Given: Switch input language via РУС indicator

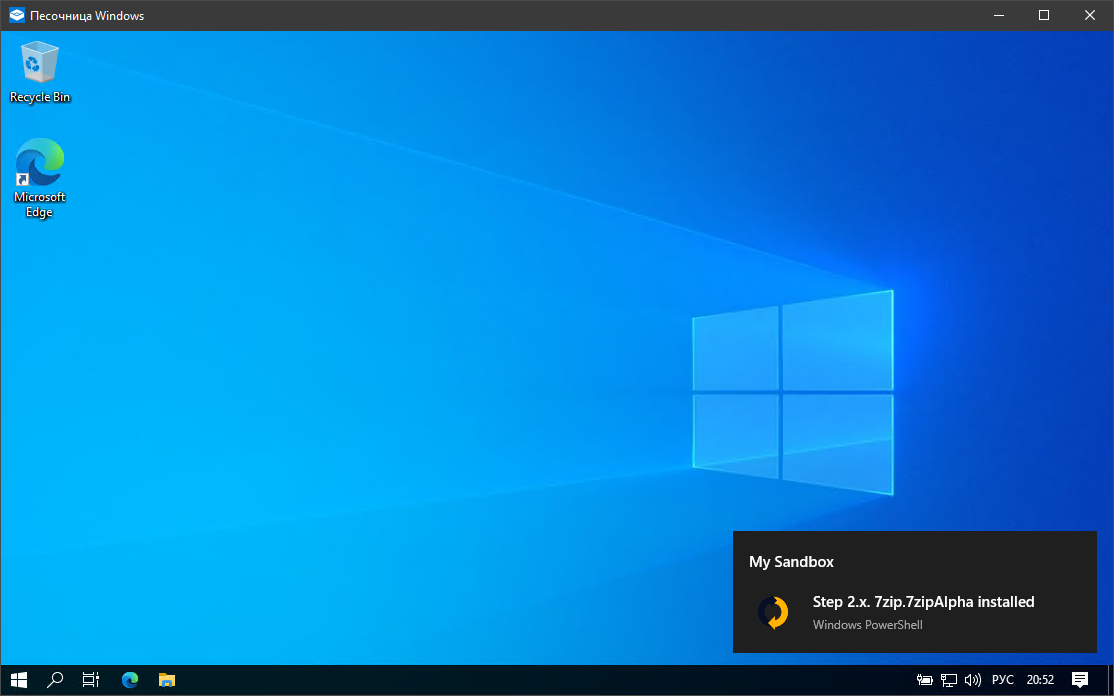Looking at the screenshot, I should click(1002, 680).
